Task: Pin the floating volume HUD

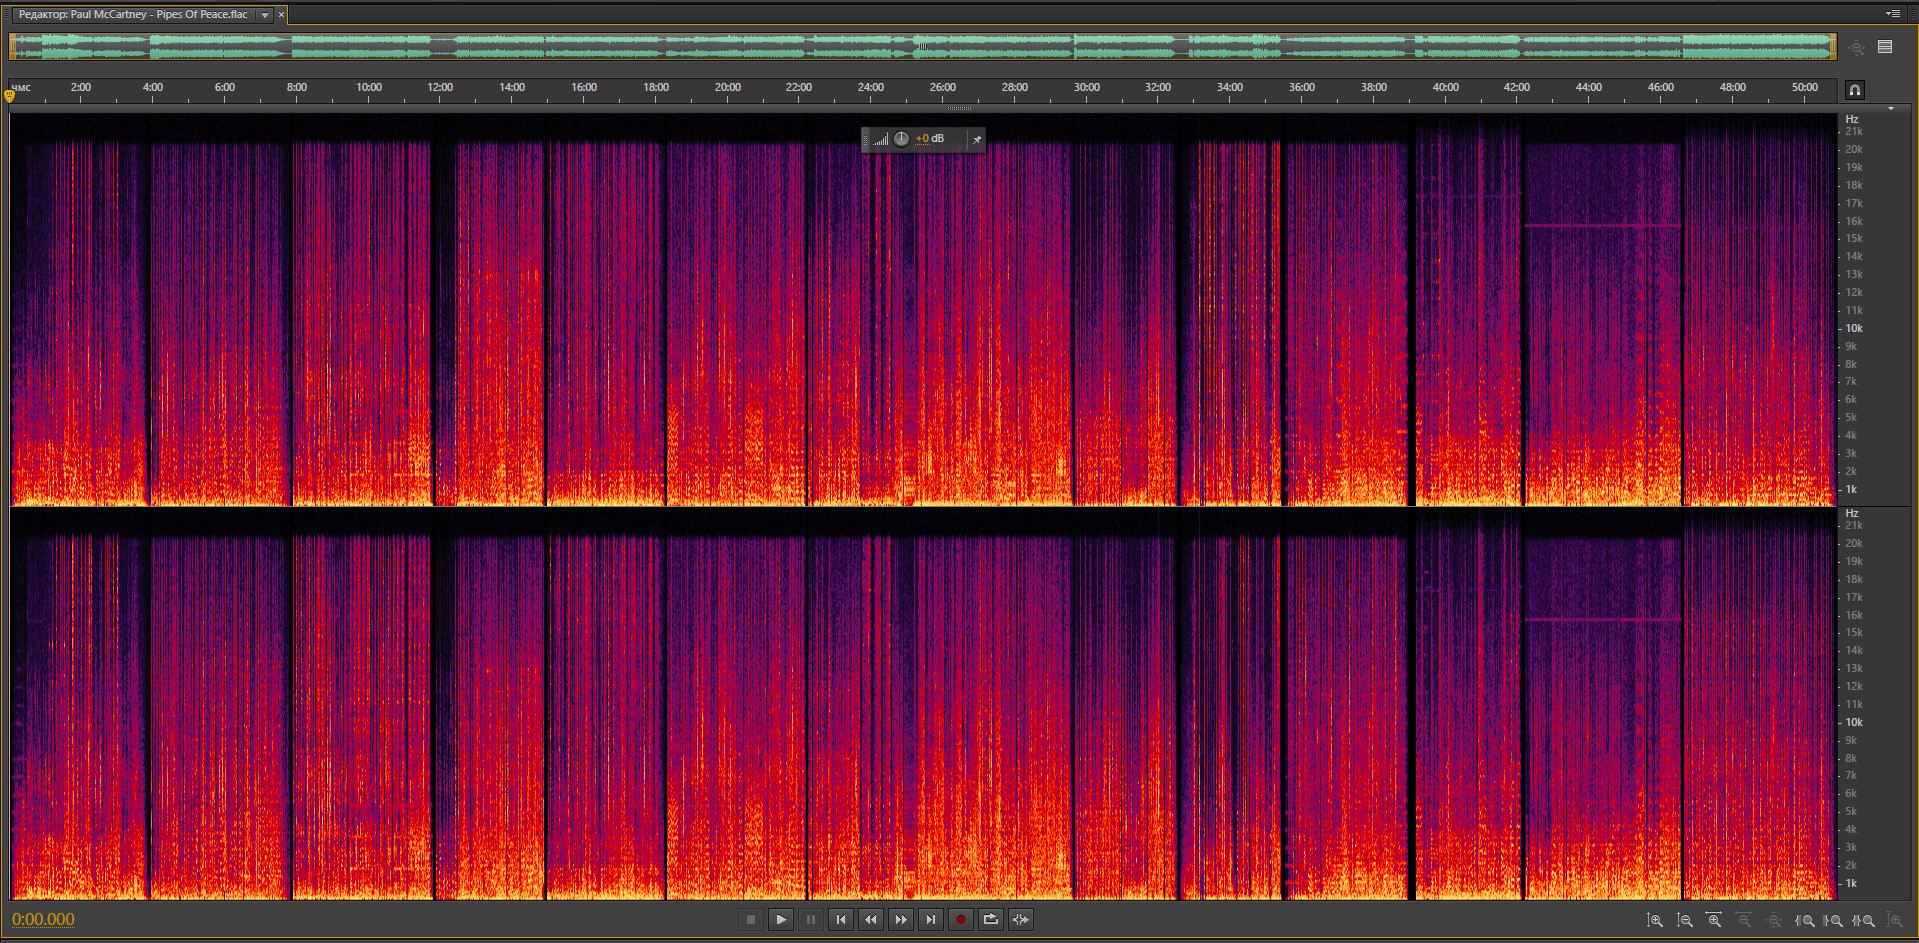Action: [977, 139]
